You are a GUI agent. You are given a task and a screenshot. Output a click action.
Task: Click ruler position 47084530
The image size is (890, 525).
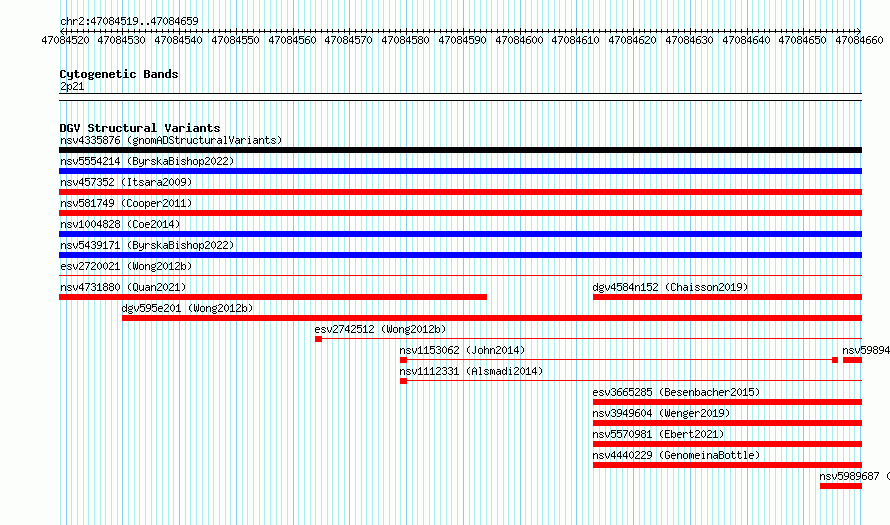pyautogui.click(x=121, y=40)
